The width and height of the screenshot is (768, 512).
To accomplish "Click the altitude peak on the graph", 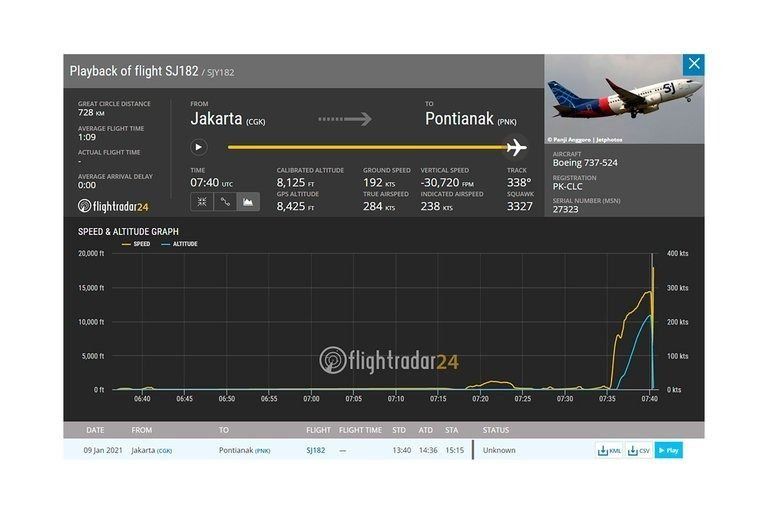I will [x=649, y=316].
